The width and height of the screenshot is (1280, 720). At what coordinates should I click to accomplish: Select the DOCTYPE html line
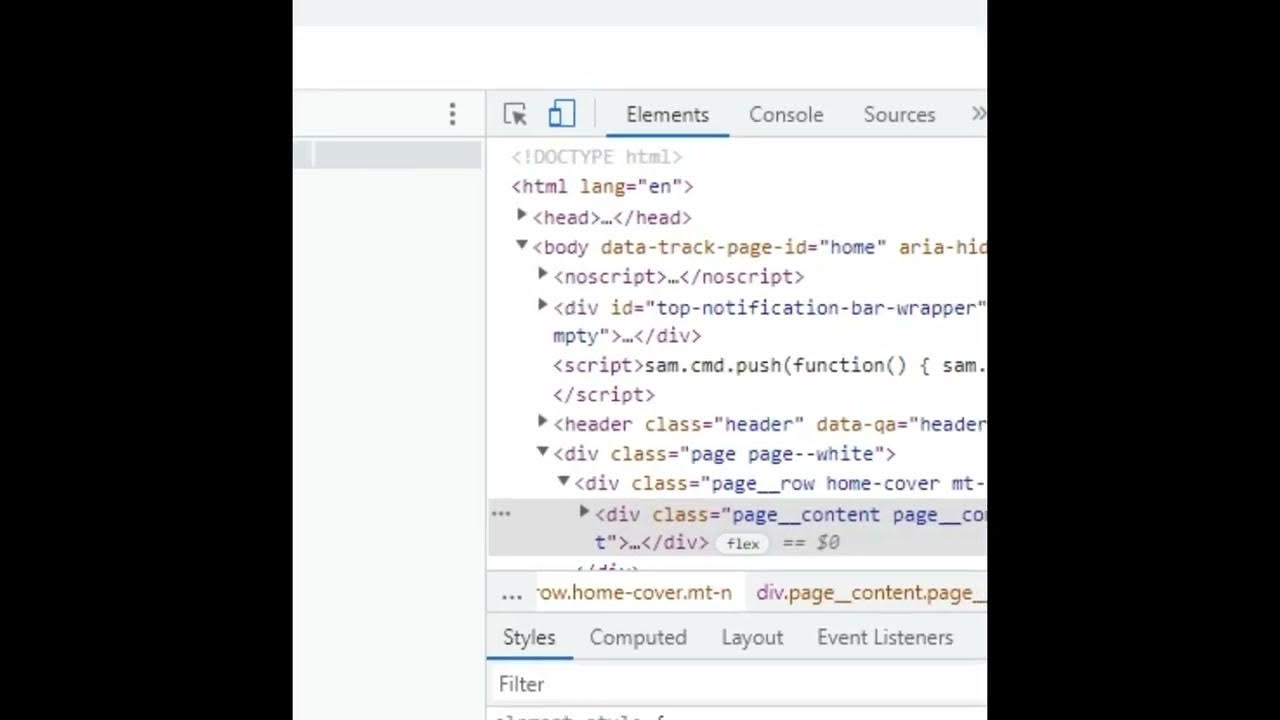(597, 157)
